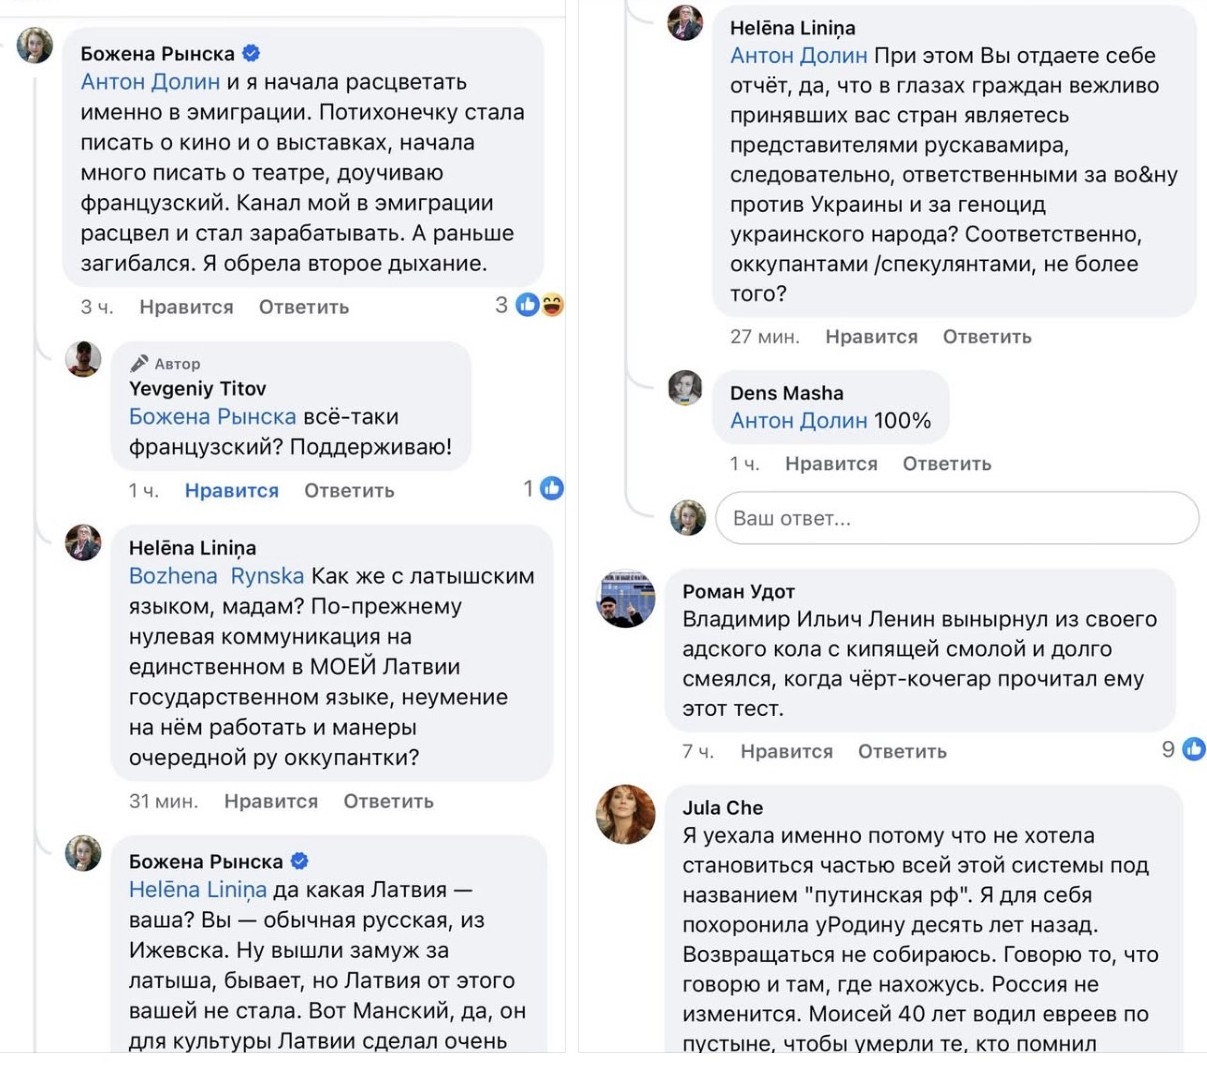1207x1074 pixels.
Task: Click the like icon on Yevgeniy Titov's reply
Action: click(x=551, y=488)
